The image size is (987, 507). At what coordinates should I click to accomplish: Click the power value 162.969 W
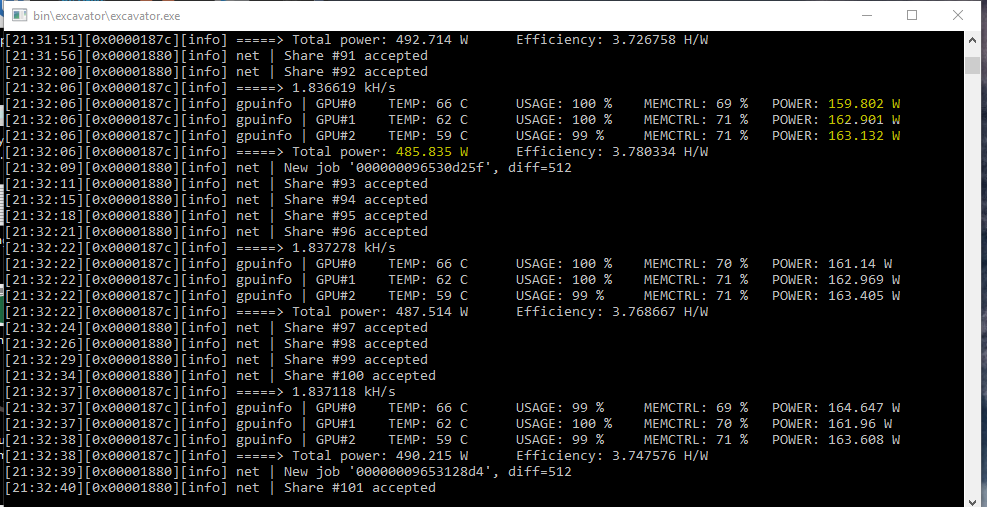pos(864,280)
